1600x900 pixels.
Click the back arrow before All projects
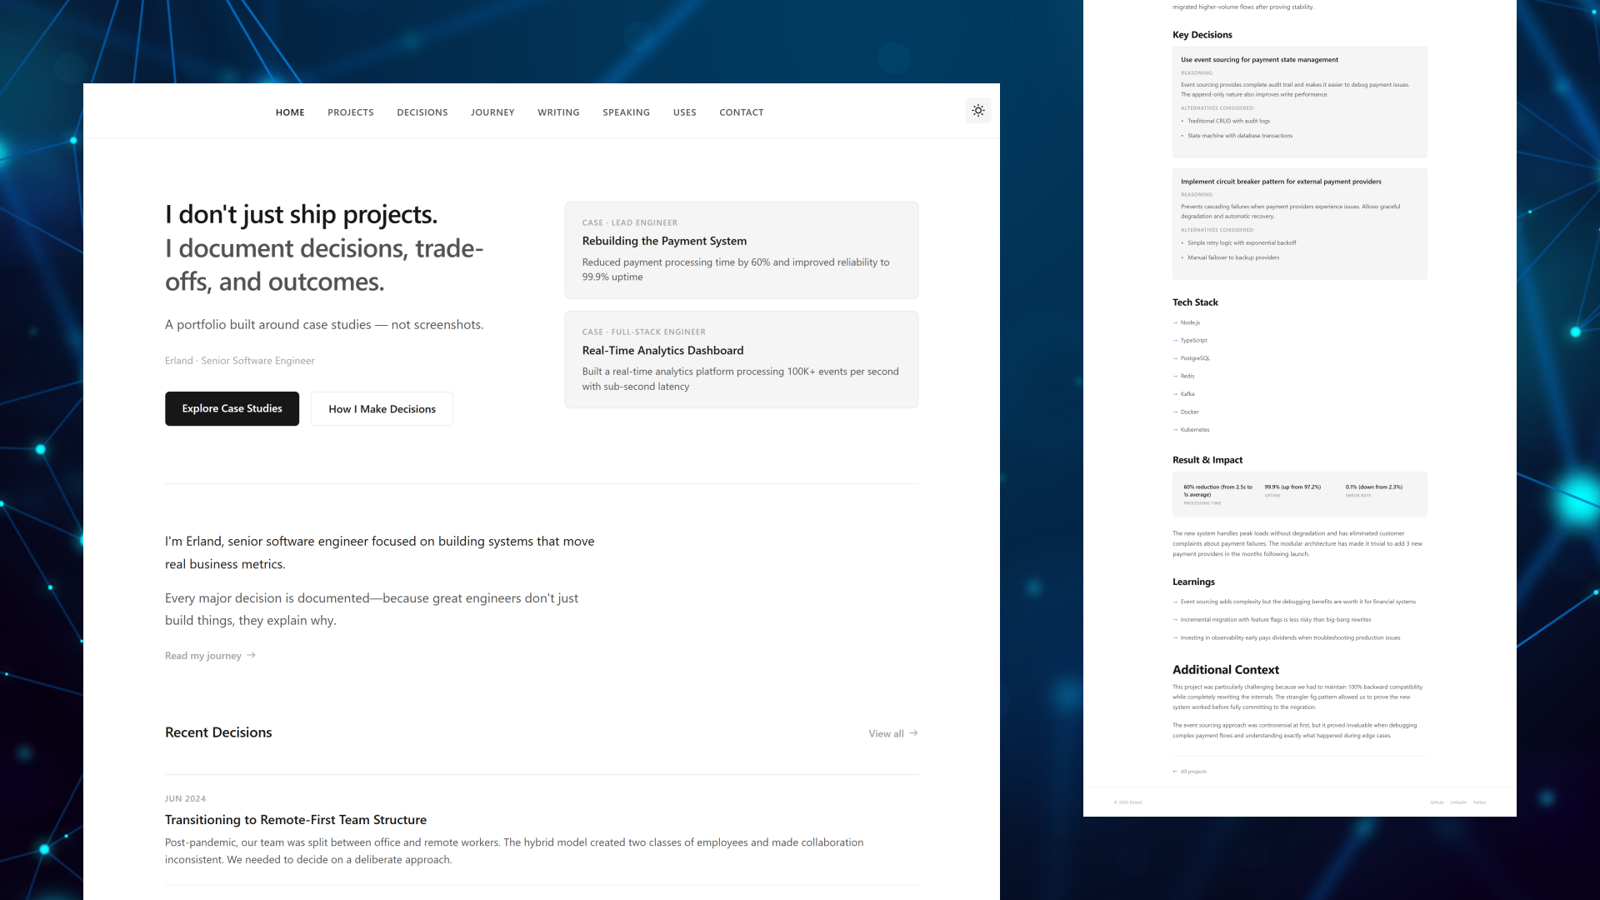tap(1175, 771)
